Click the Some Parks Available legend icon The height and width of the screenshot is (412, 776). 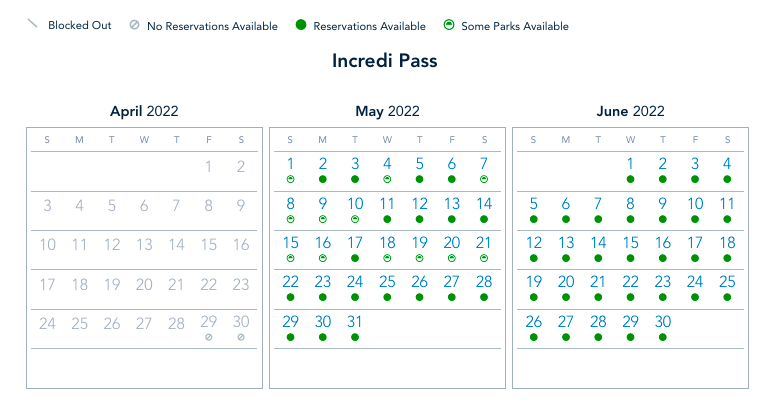coord(449,26)
